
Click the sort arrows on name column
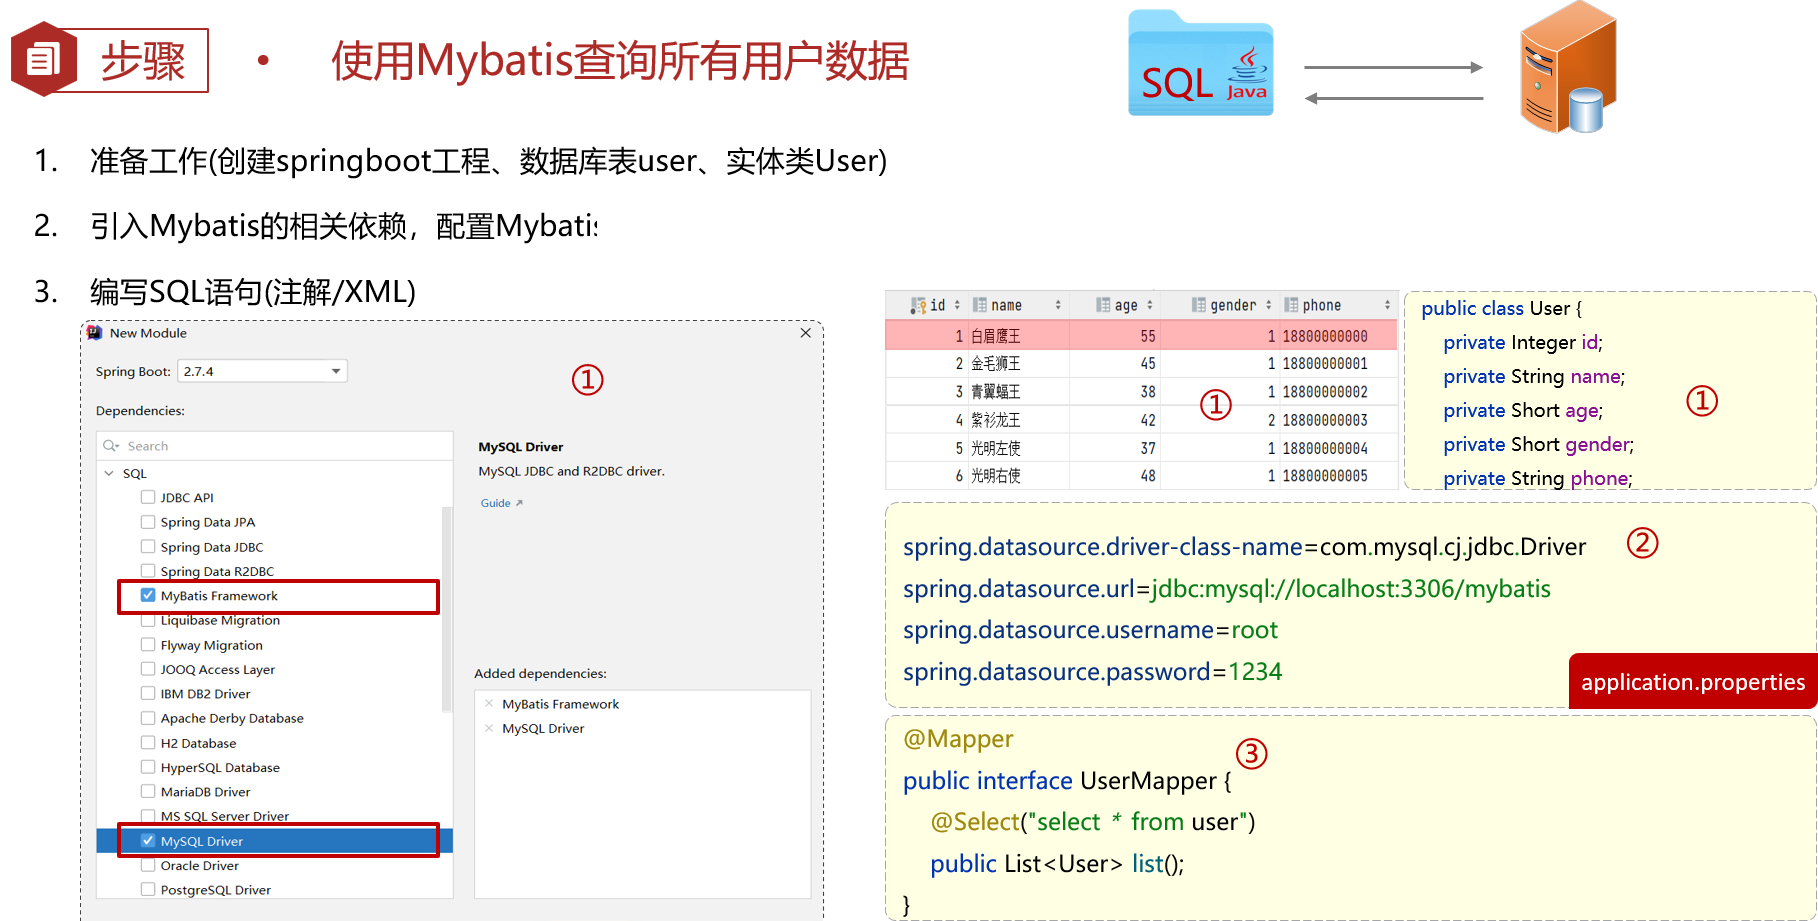pos(1058,305)
